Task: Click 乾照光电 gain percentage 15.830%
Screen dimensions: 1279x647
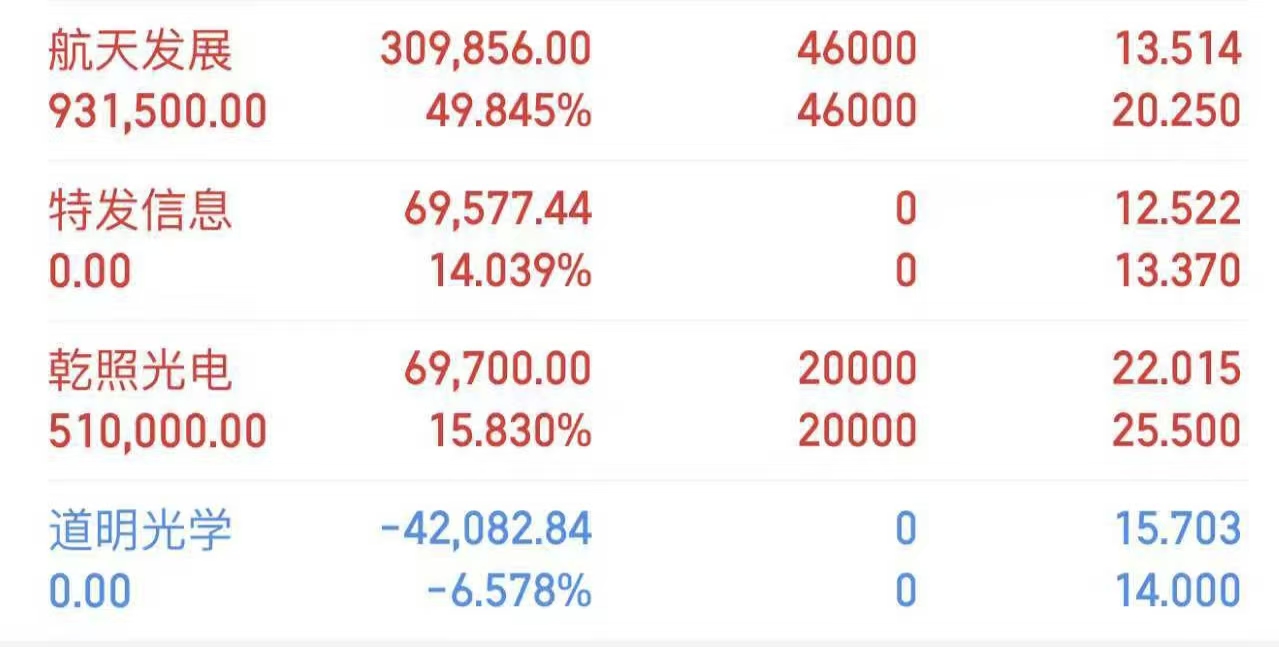Action: [510, 431]
